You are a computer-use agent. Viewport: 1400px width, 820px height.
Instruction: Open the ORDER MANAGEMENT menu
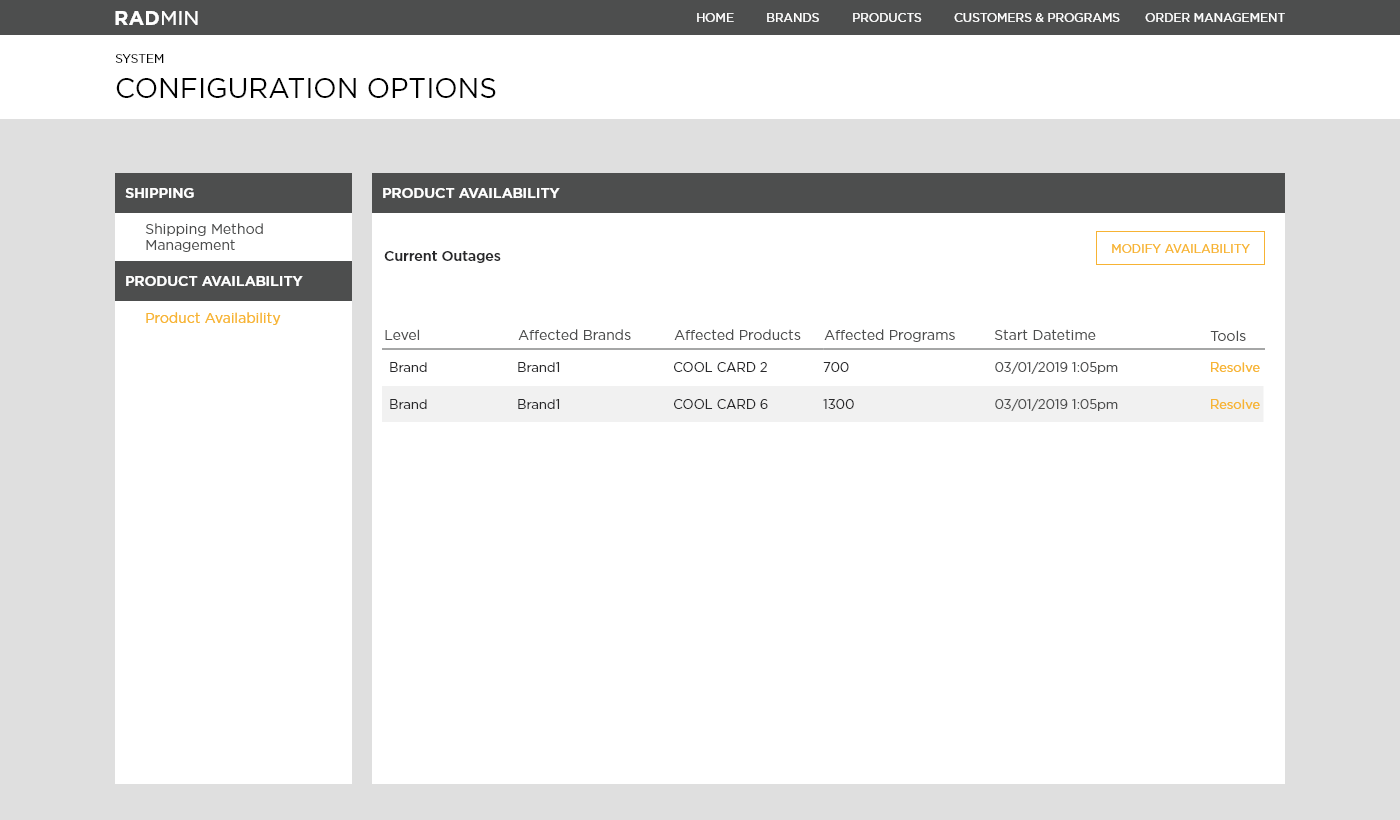[x=1215, y=17]
